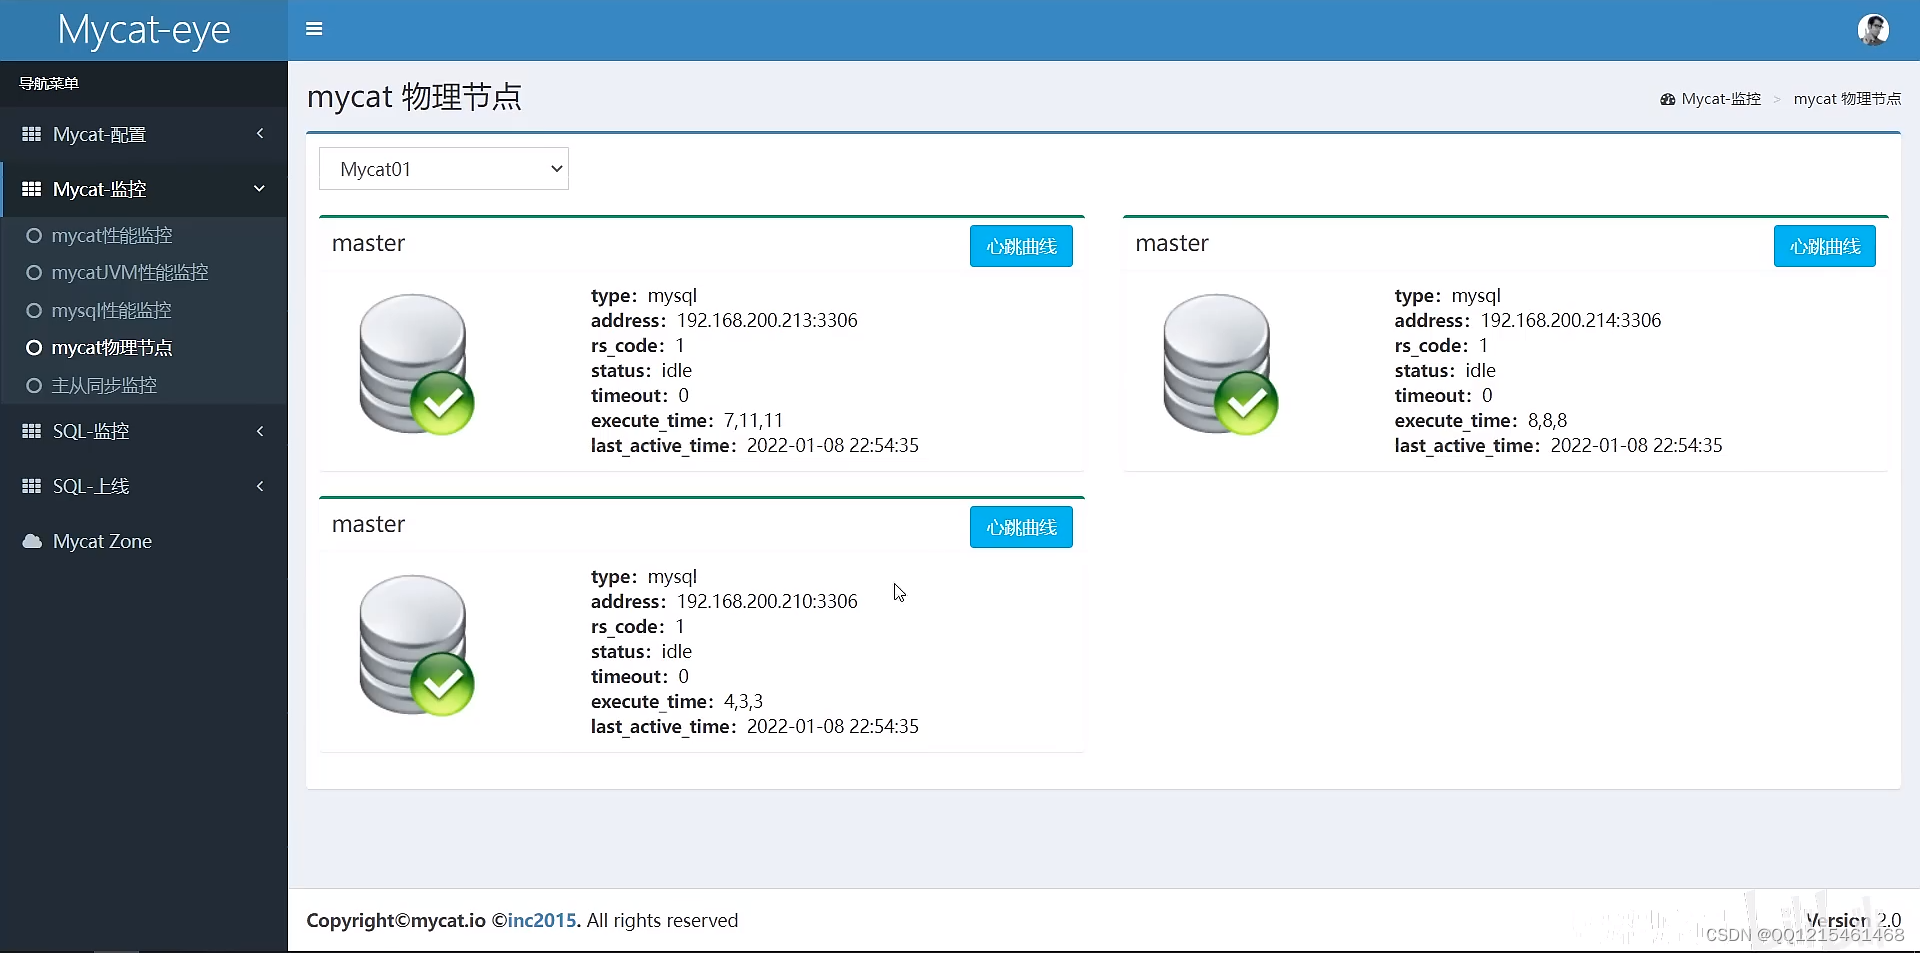Click circle icon beside mysql性能监控

[34, 311]
